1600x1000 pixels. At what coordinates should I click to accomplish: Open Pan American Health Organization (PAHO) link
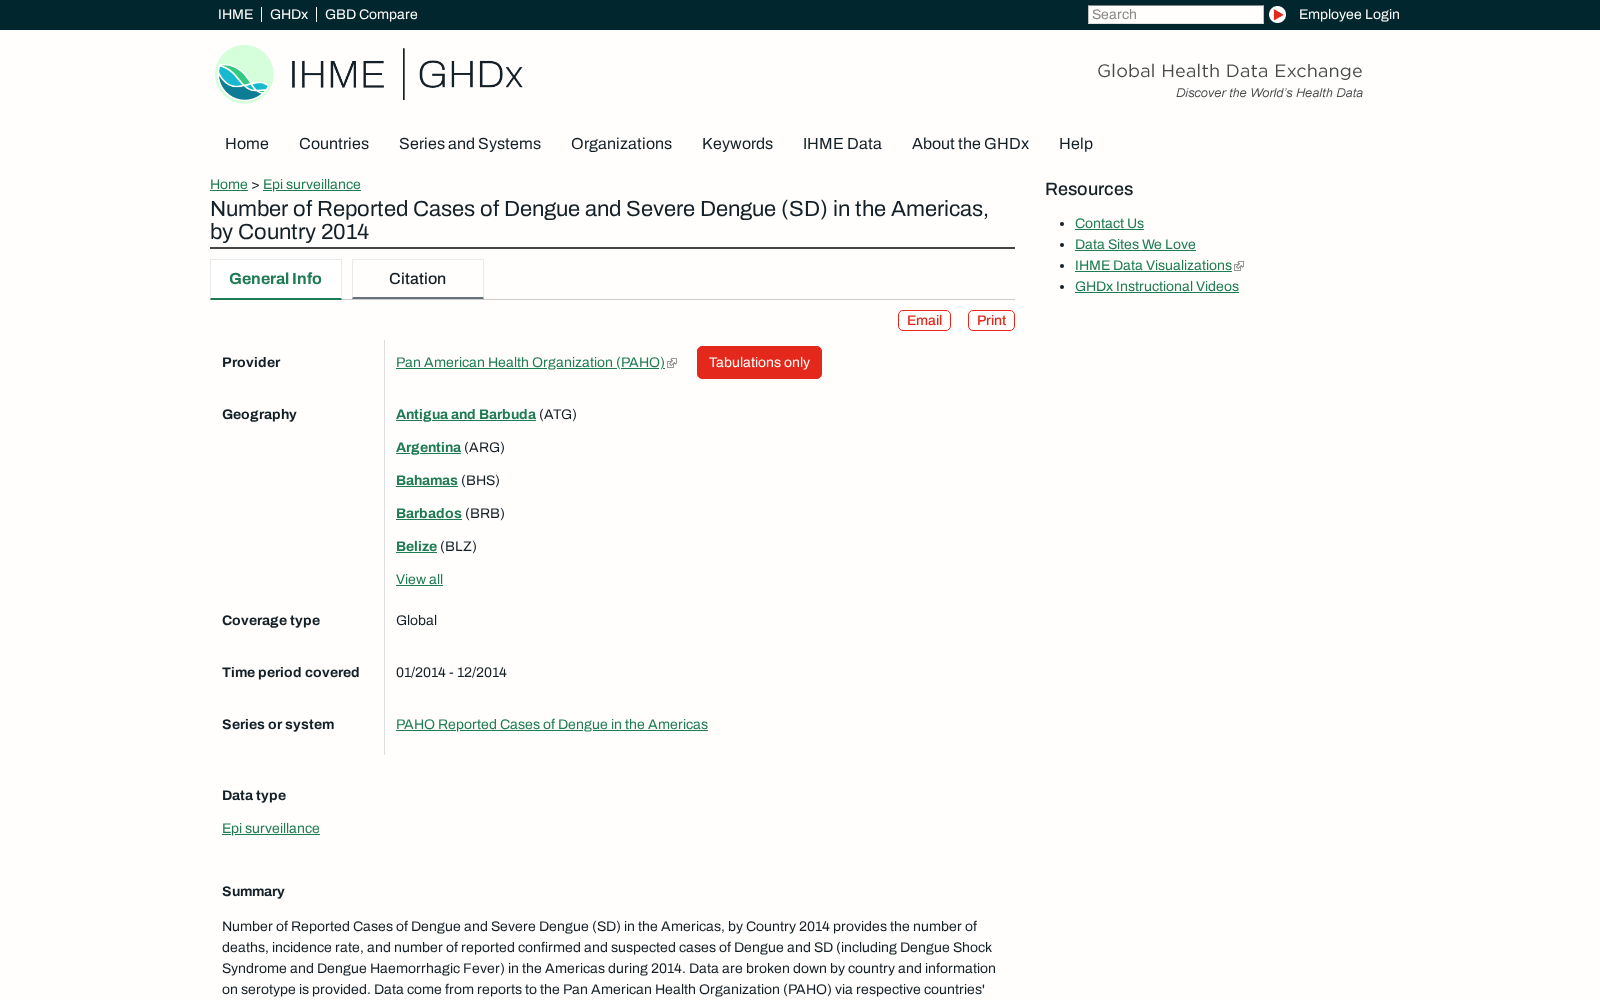coord(530,362)
